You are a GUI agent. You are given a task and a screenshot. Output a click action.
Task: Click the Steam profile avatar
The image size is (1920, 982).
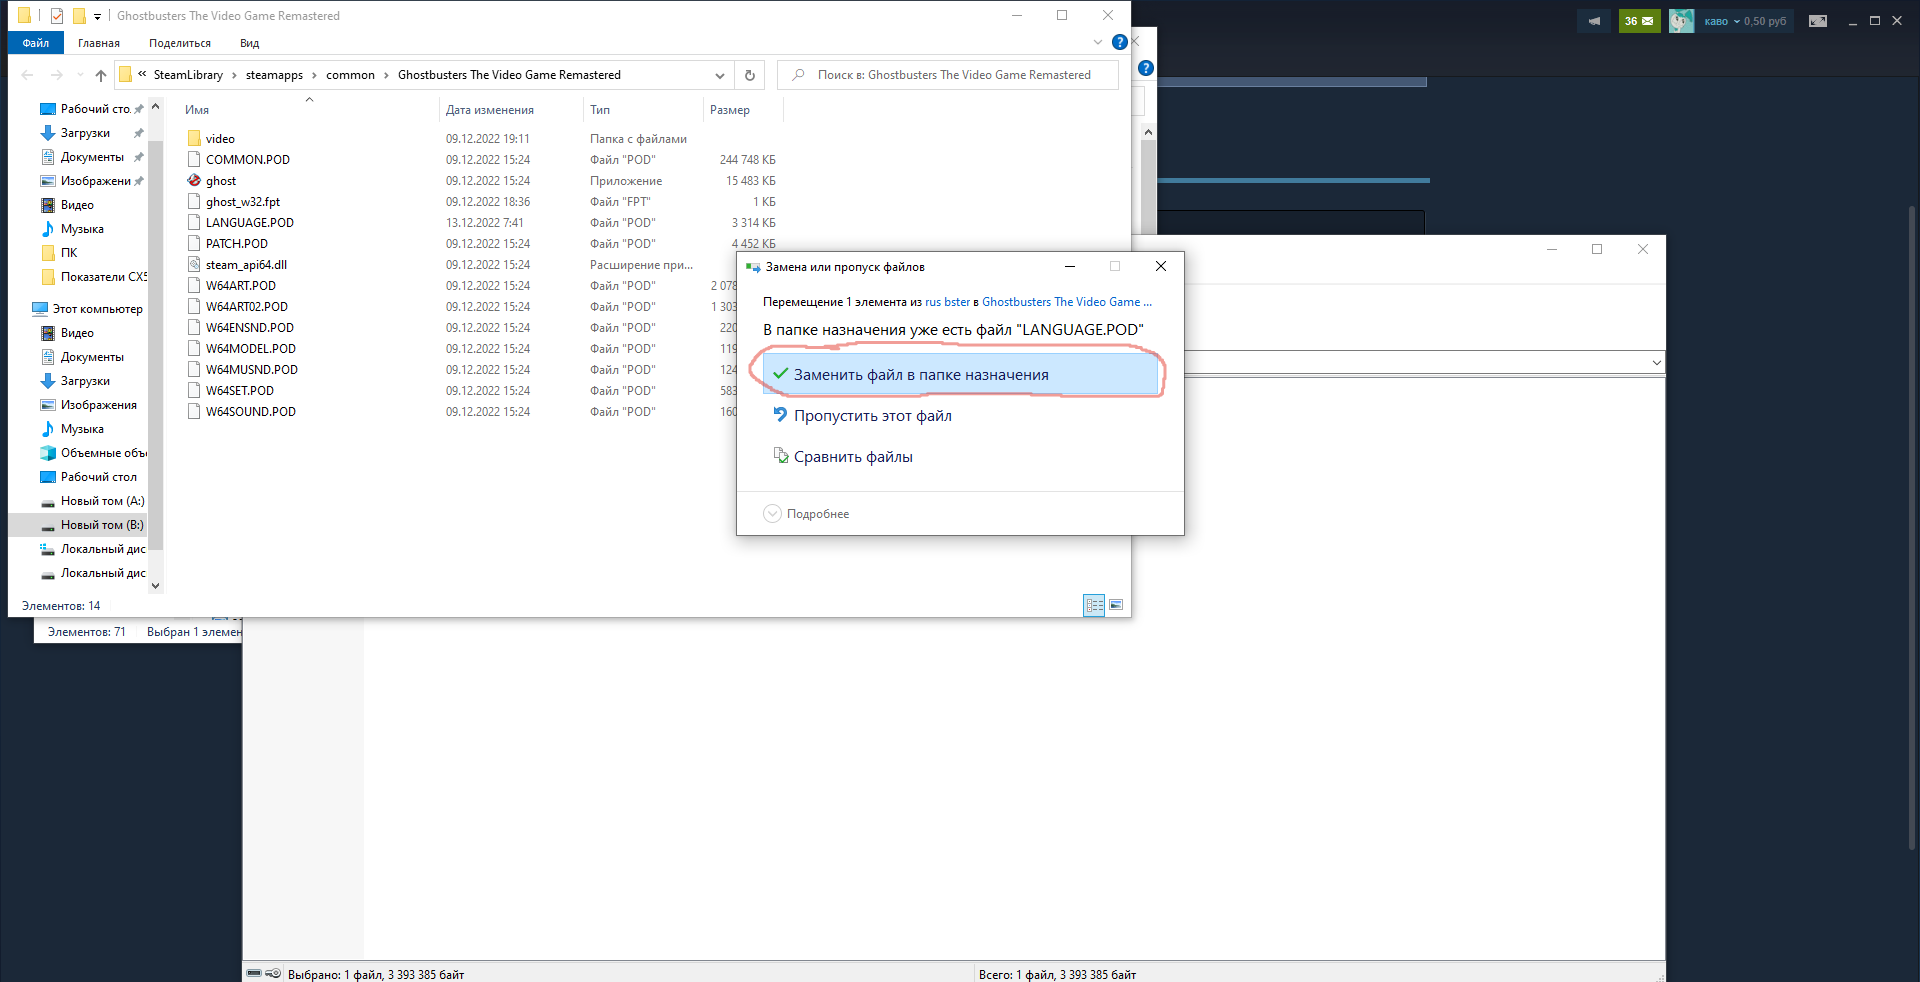point(1681,21)
